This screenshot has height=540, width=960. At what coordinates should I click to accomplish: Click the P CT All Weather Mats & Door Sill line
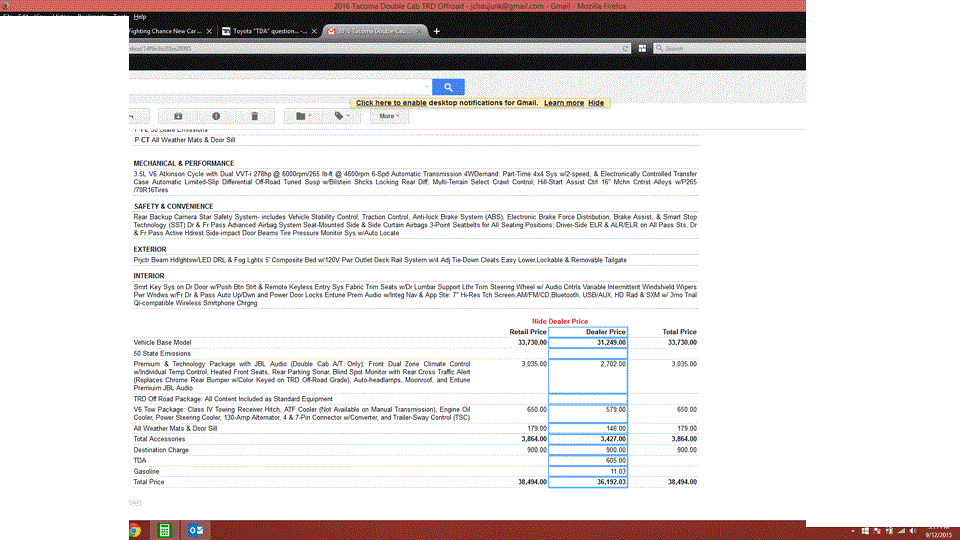point(184,140)
